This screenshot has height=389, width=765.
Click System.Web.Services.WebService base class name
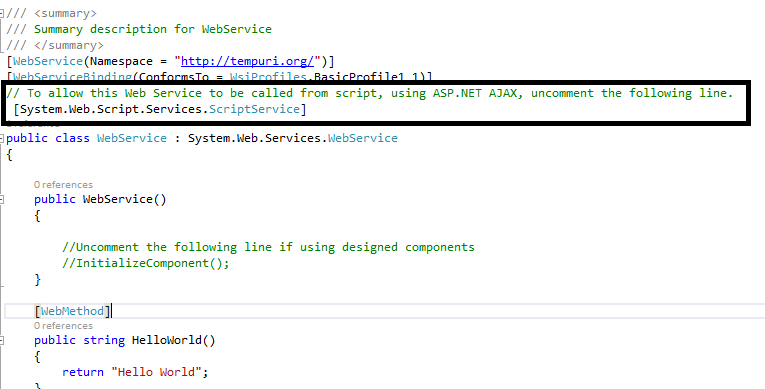click(x=293, y=138)
